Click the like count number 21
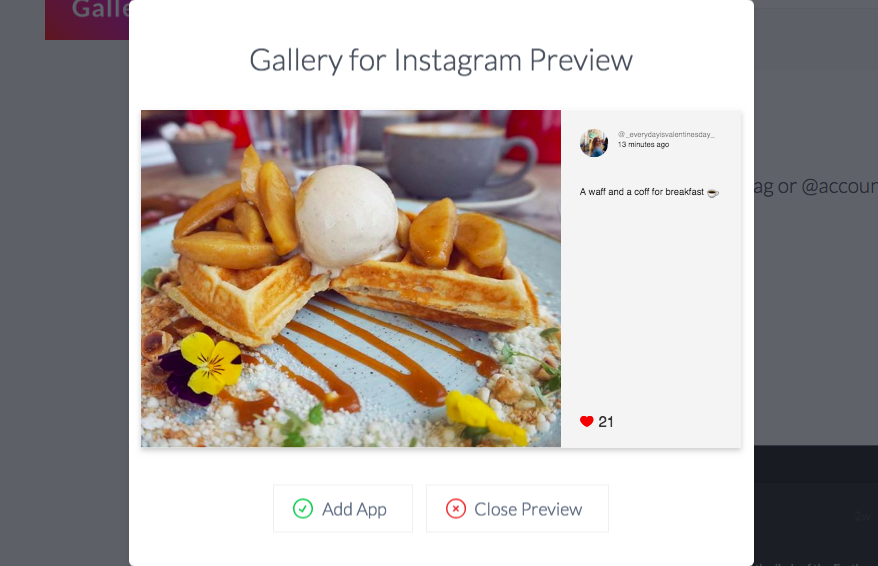This screenshot has height=566, width=878. 606,422
